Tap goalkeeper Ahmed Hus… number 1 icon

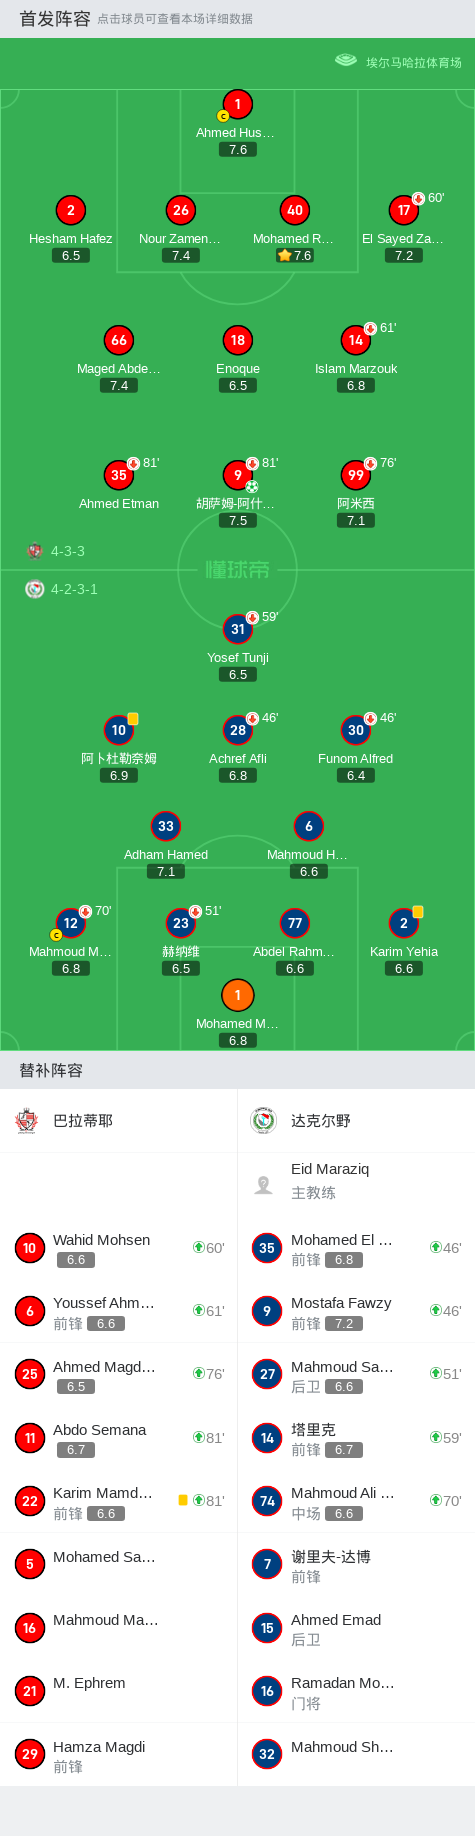click(x=237, y=104)
